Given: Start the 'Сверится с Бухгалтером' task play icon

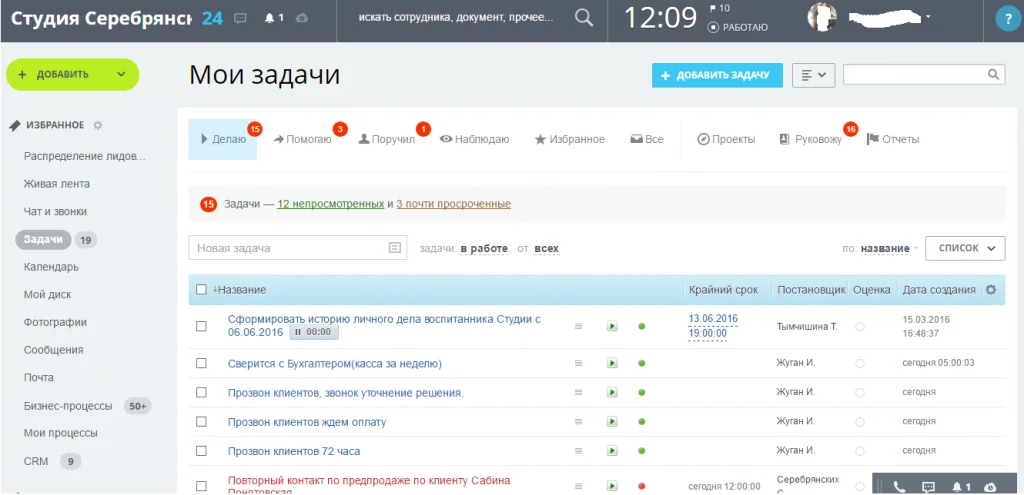Looking at the screenshot, I should tap(612, 363).
